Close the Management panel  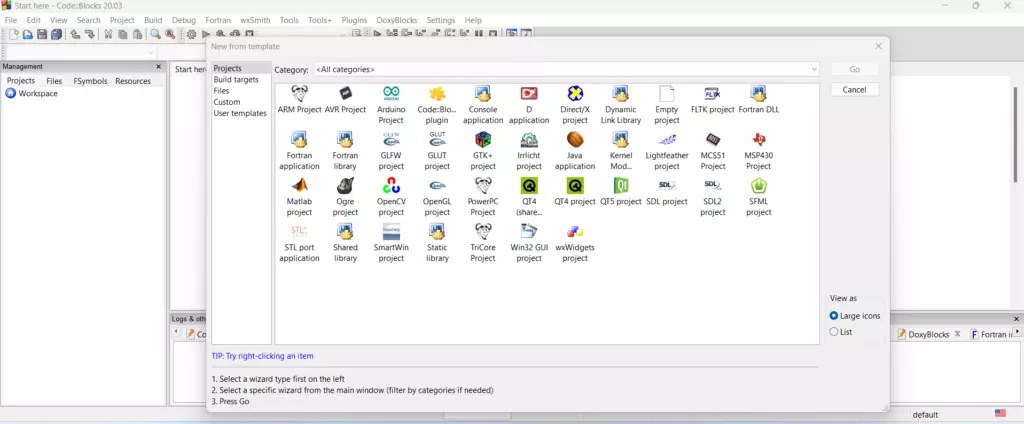[159, 67]
